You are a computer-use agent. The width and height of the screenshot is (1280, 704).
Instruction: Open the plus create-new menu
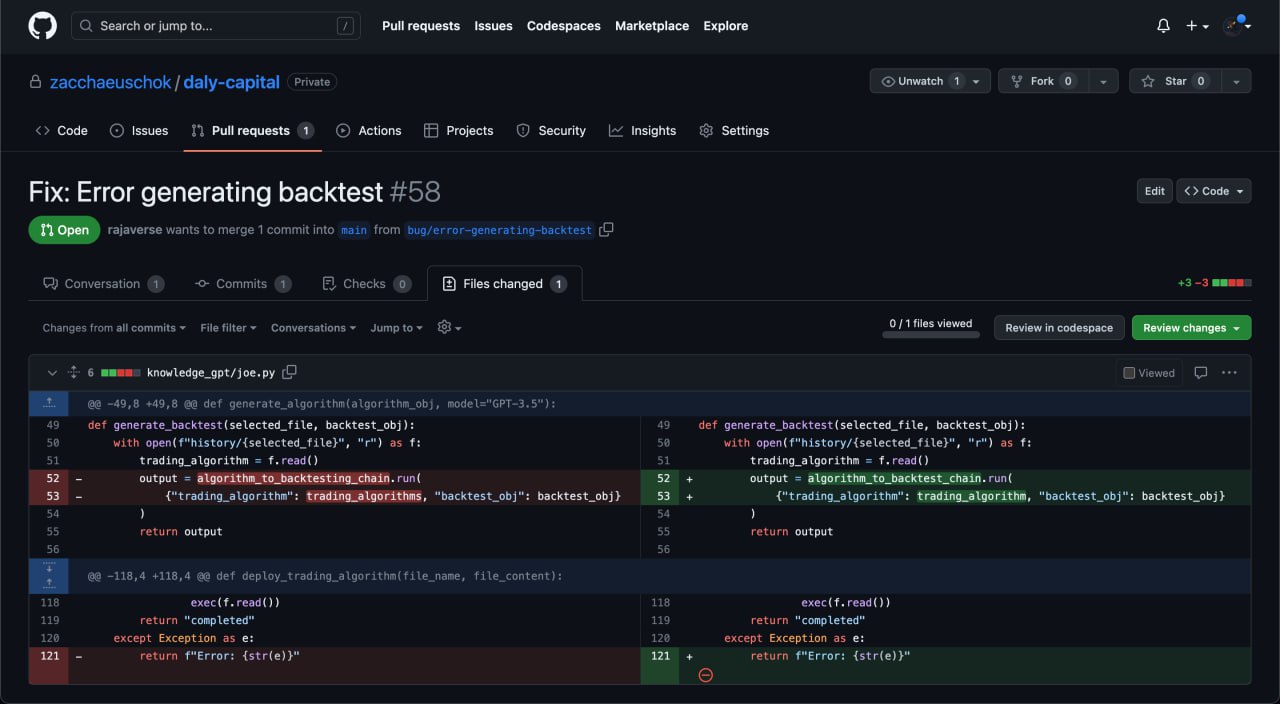(1197, 26)
